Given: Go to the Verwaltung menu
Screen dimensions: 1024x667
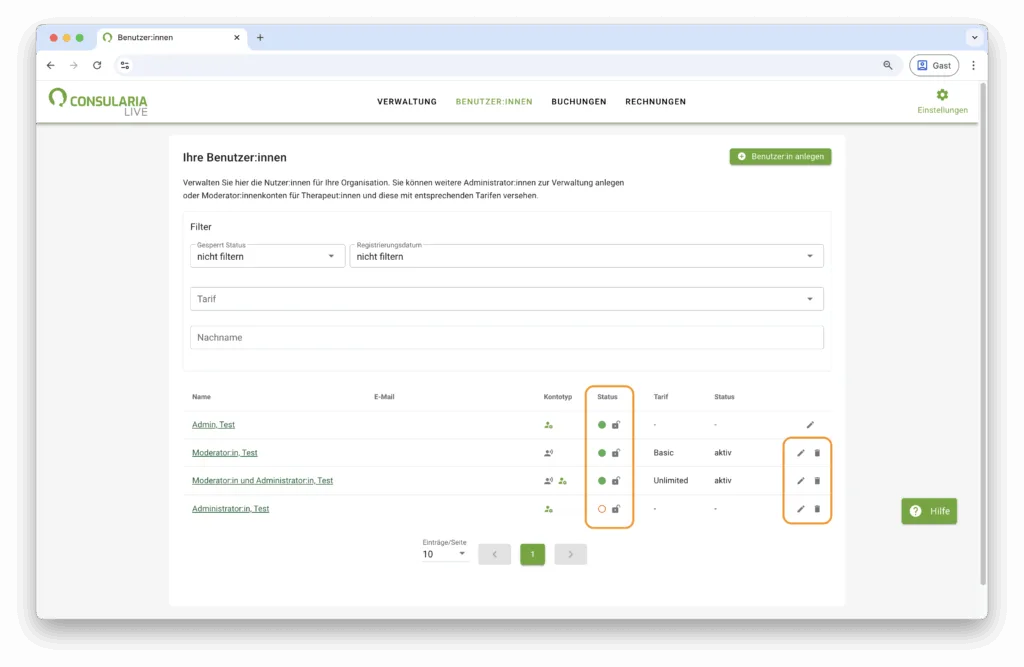Looking at the screenshot, I should point(406,102).
